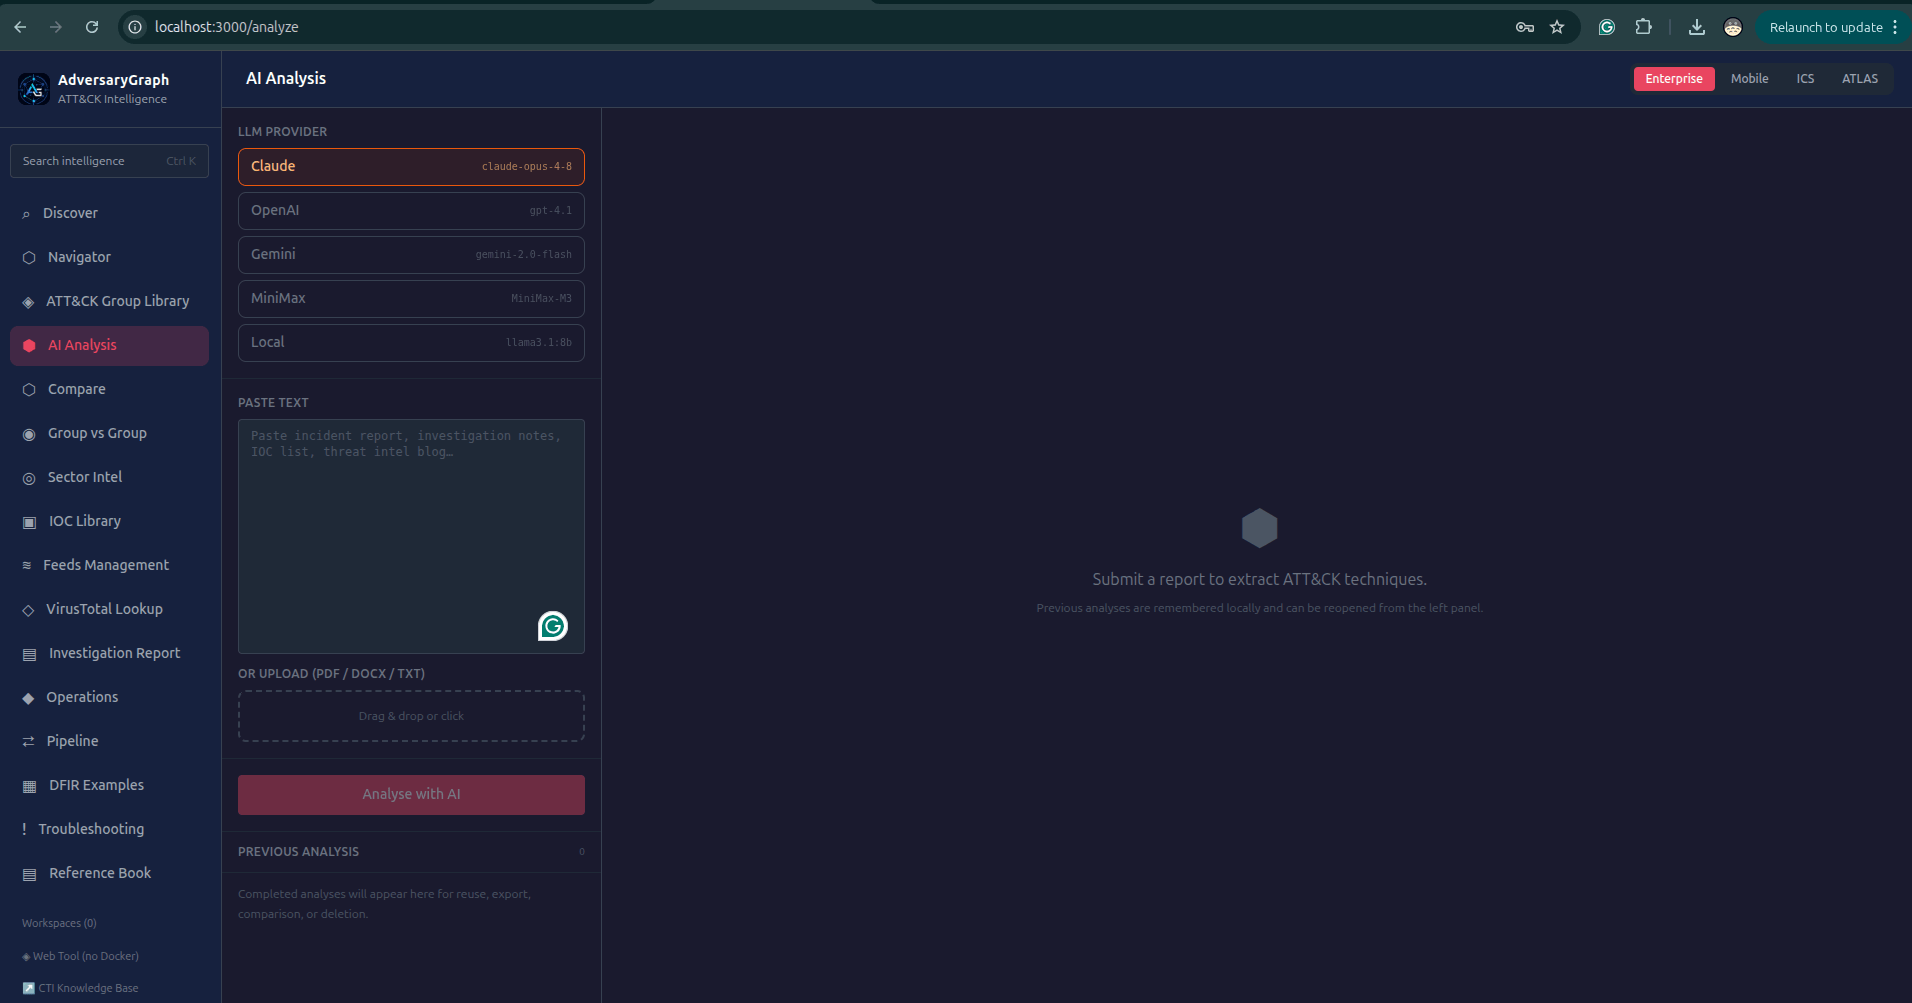Screen dimensions: 1912x1003
Task: Click the Reference Book icon
Action: (x=29, y=874)
